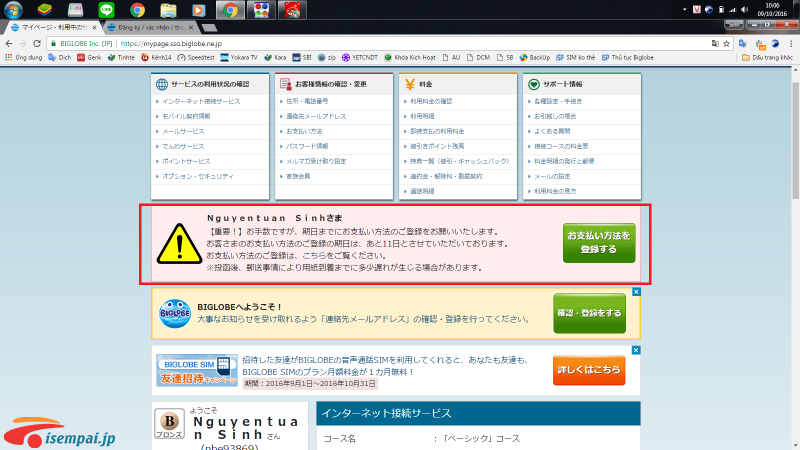Image resolution: width=800 pixels, height=450 pixels.
Task: Open 住所・電話番号 link
Action: 307,102
